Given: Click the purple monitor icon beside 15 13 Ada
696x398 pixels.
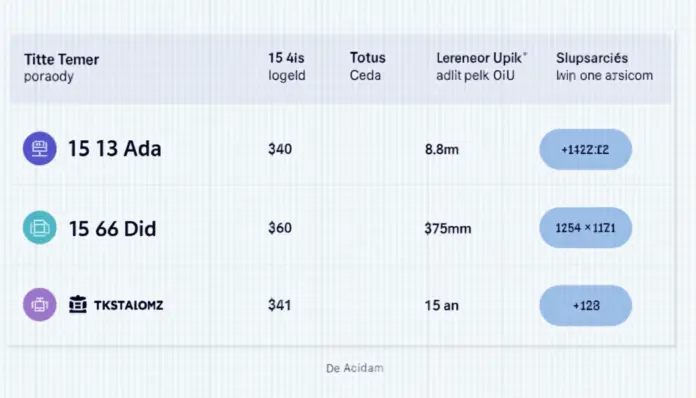Looking at the screenshot, I should (40, 149).
